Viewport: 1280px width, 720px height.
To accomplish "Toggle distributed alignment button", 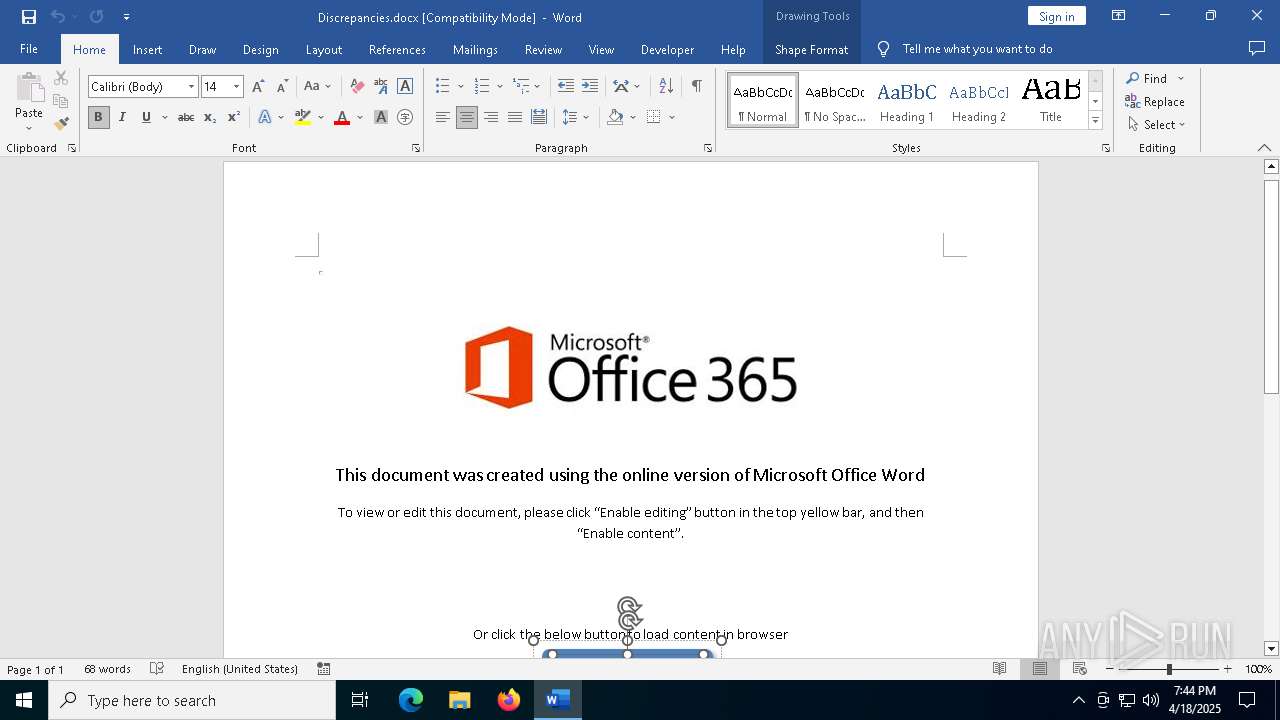I will tap(539, 117).
